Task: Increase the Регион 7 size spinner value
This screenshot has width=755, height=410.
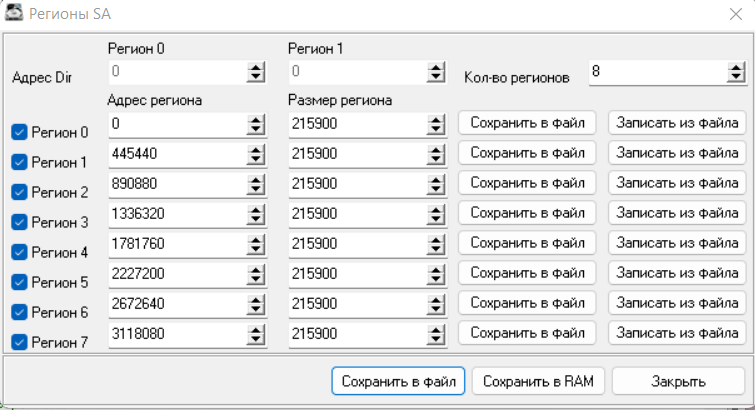Action: tap(435, 328)
